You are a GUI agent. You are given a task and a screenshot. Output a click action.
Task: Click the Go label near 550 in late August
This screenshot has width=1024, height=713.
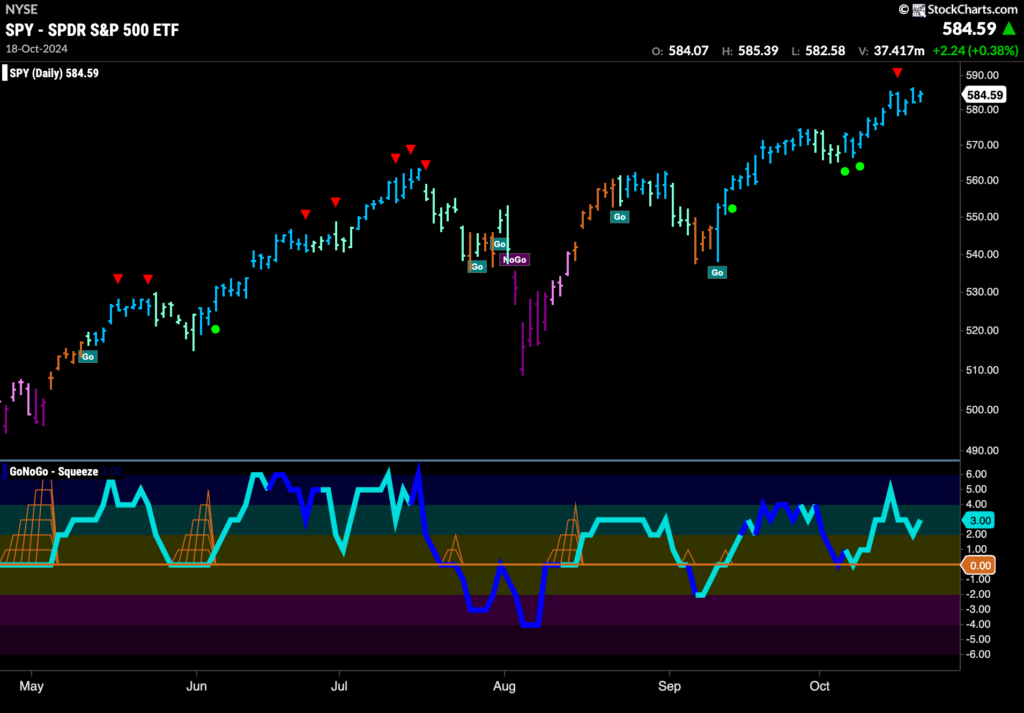pos(619,217)
